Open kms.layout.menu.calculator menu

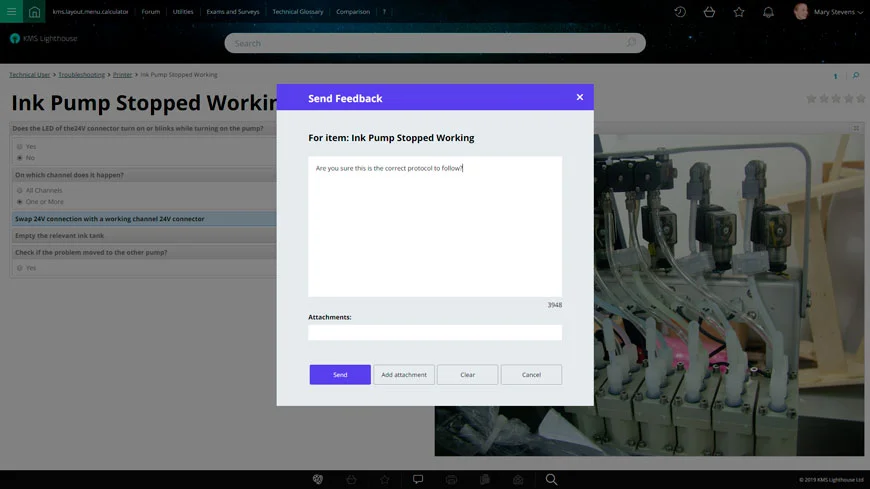point(90,12)
